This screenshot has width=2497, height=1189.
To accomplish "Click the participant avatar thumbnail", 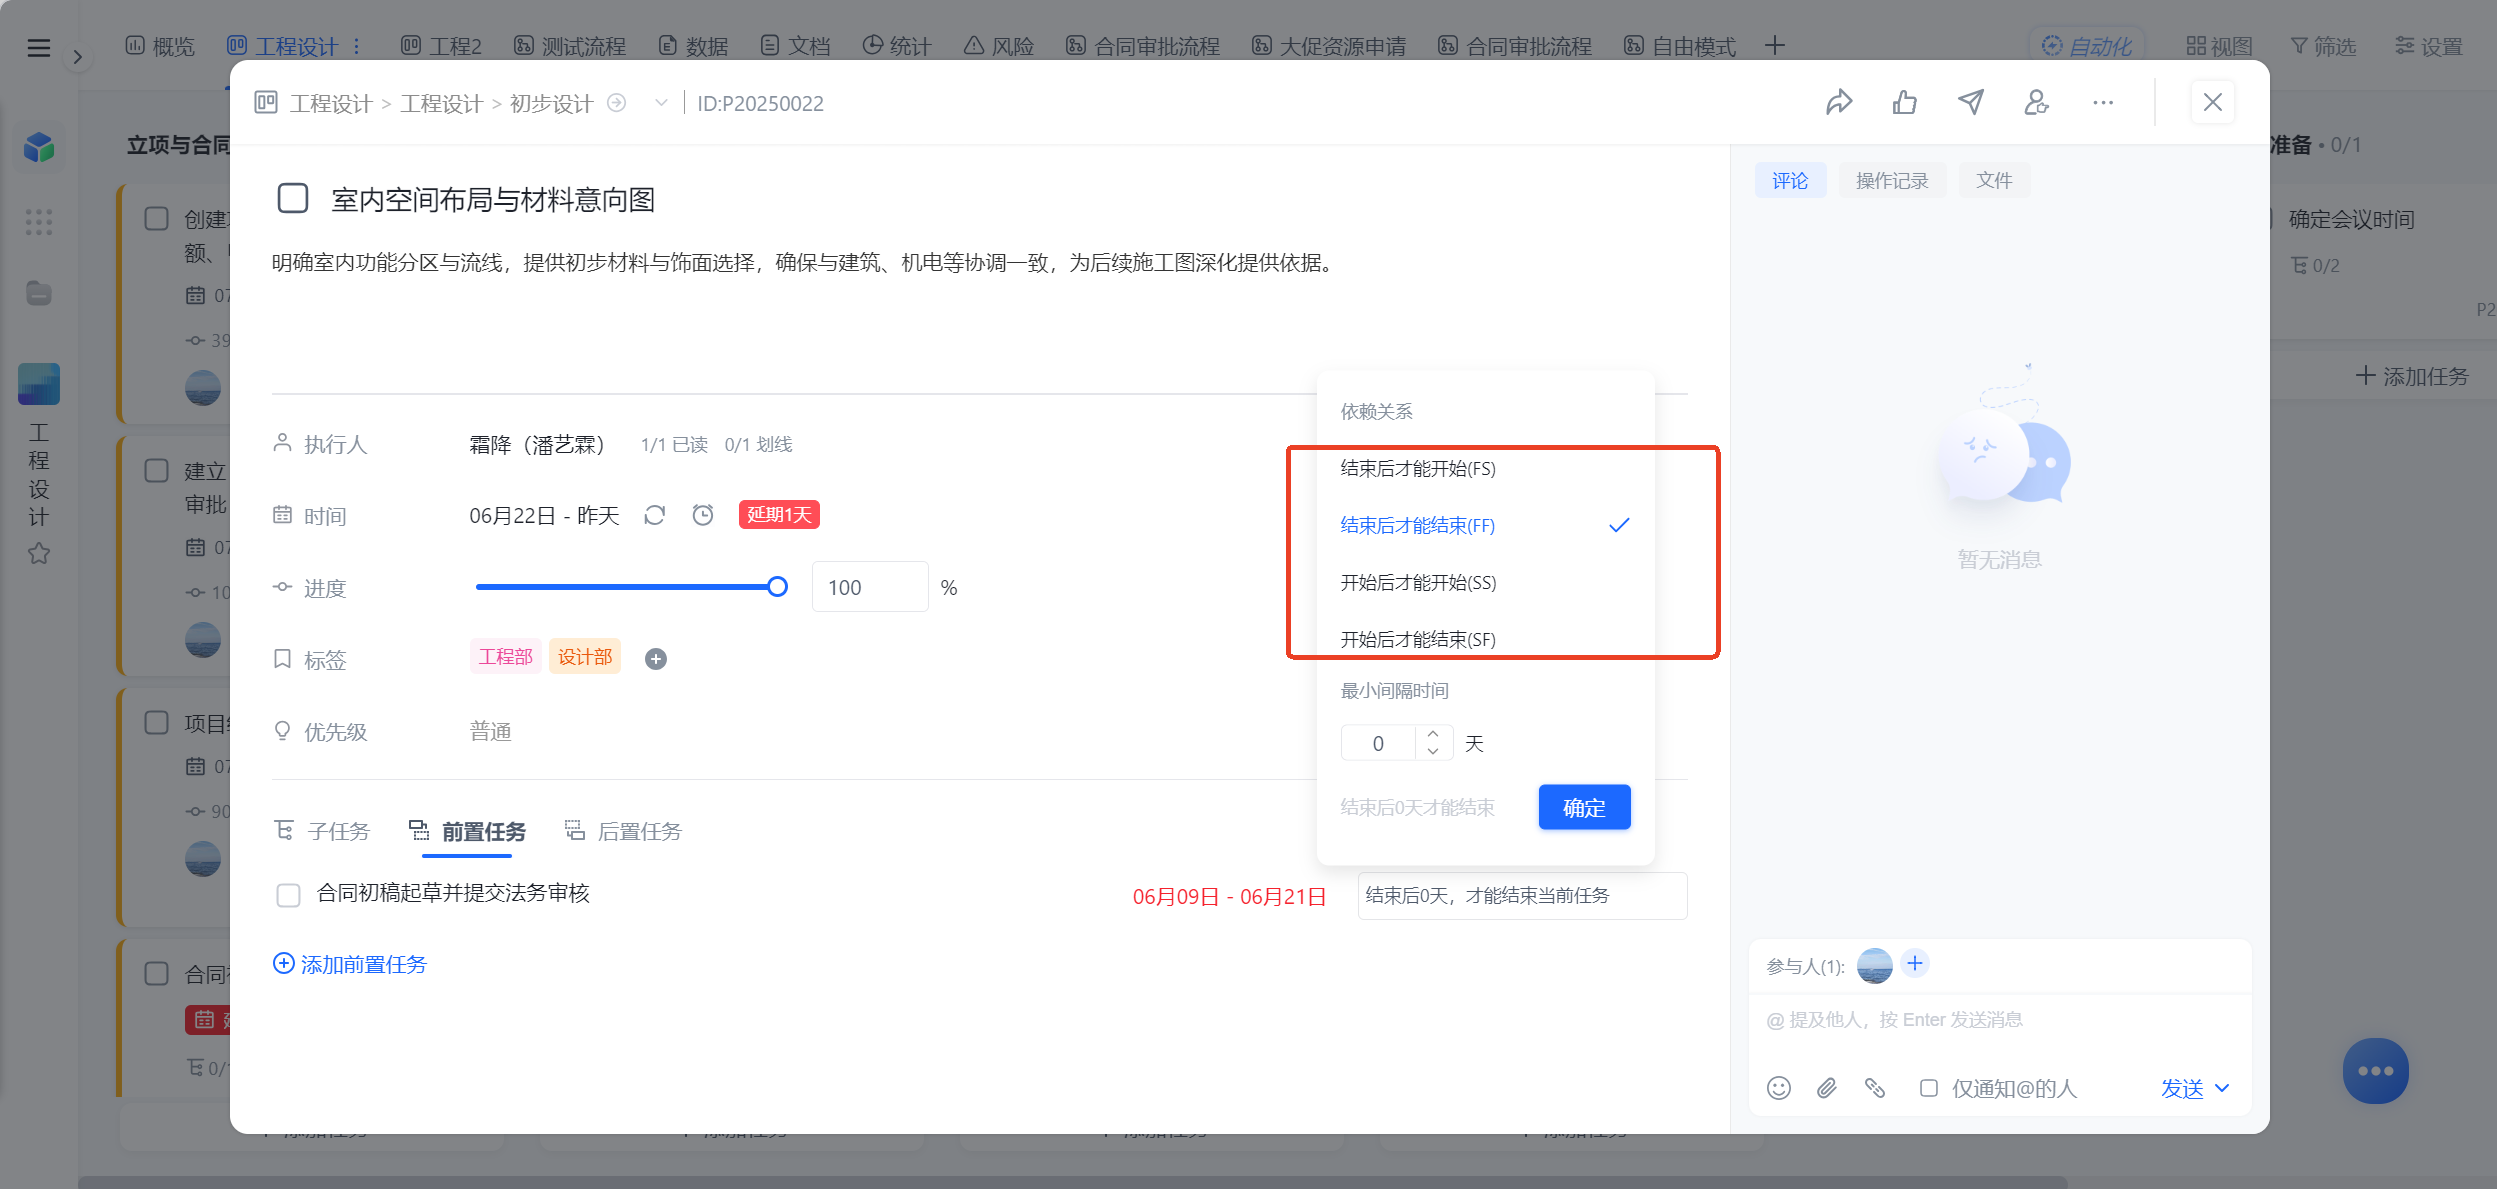I will coord(1875,965).
